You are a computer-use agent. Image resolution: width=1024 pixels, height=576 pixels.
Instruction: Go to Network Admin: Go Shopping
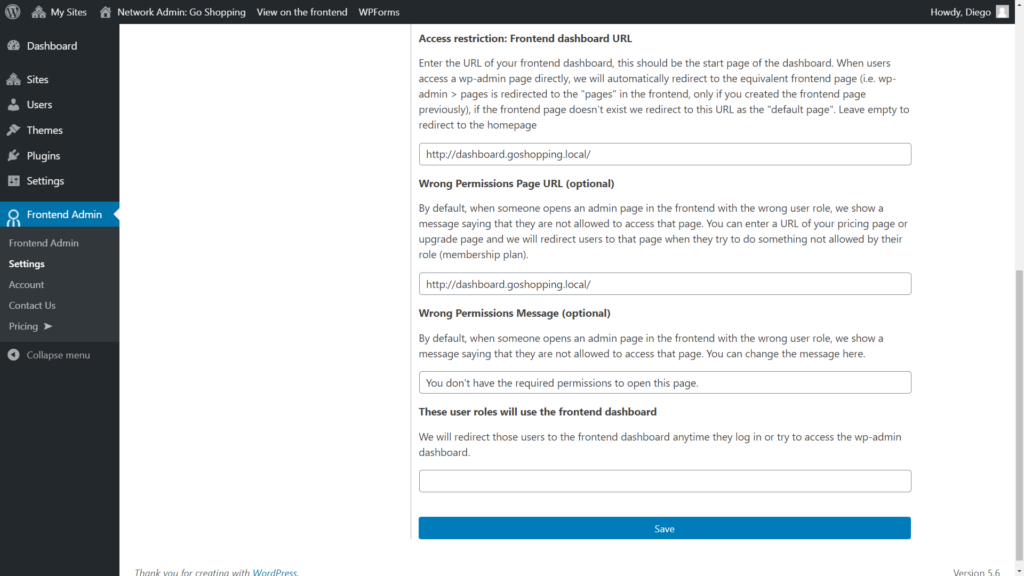point(180,11)
